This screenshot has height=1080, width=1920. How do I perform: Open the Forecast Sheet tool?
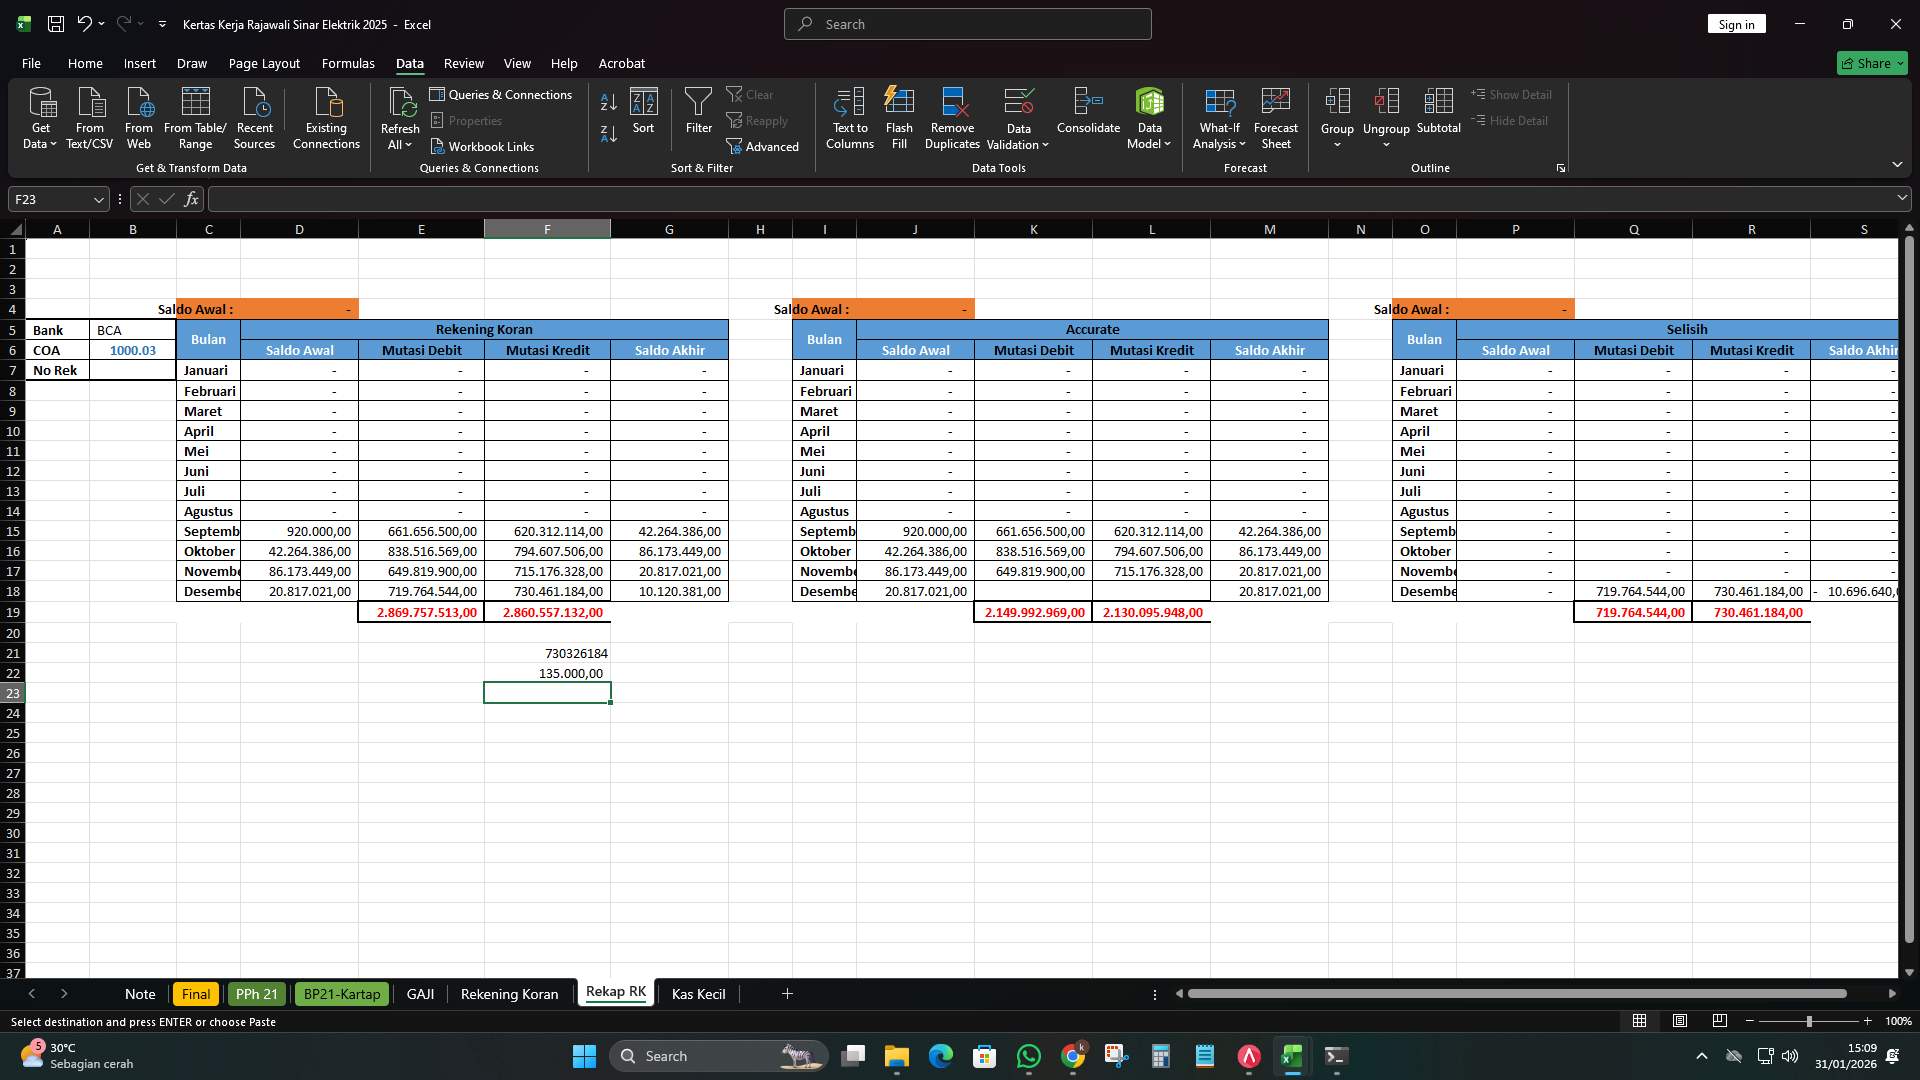pos(1276,117)
